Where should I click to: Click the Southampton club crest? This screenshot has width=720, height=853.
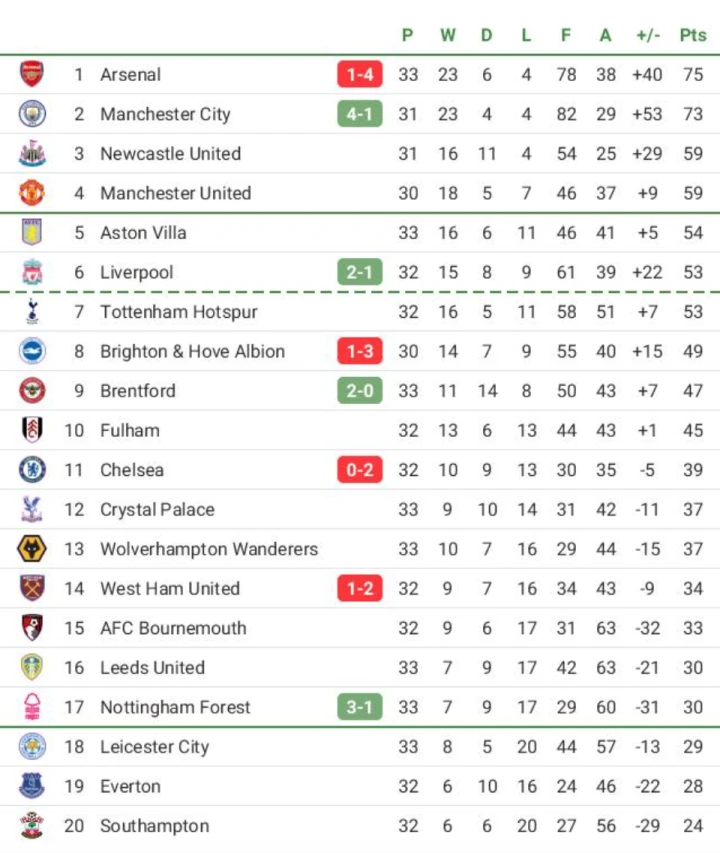point(32,825)
